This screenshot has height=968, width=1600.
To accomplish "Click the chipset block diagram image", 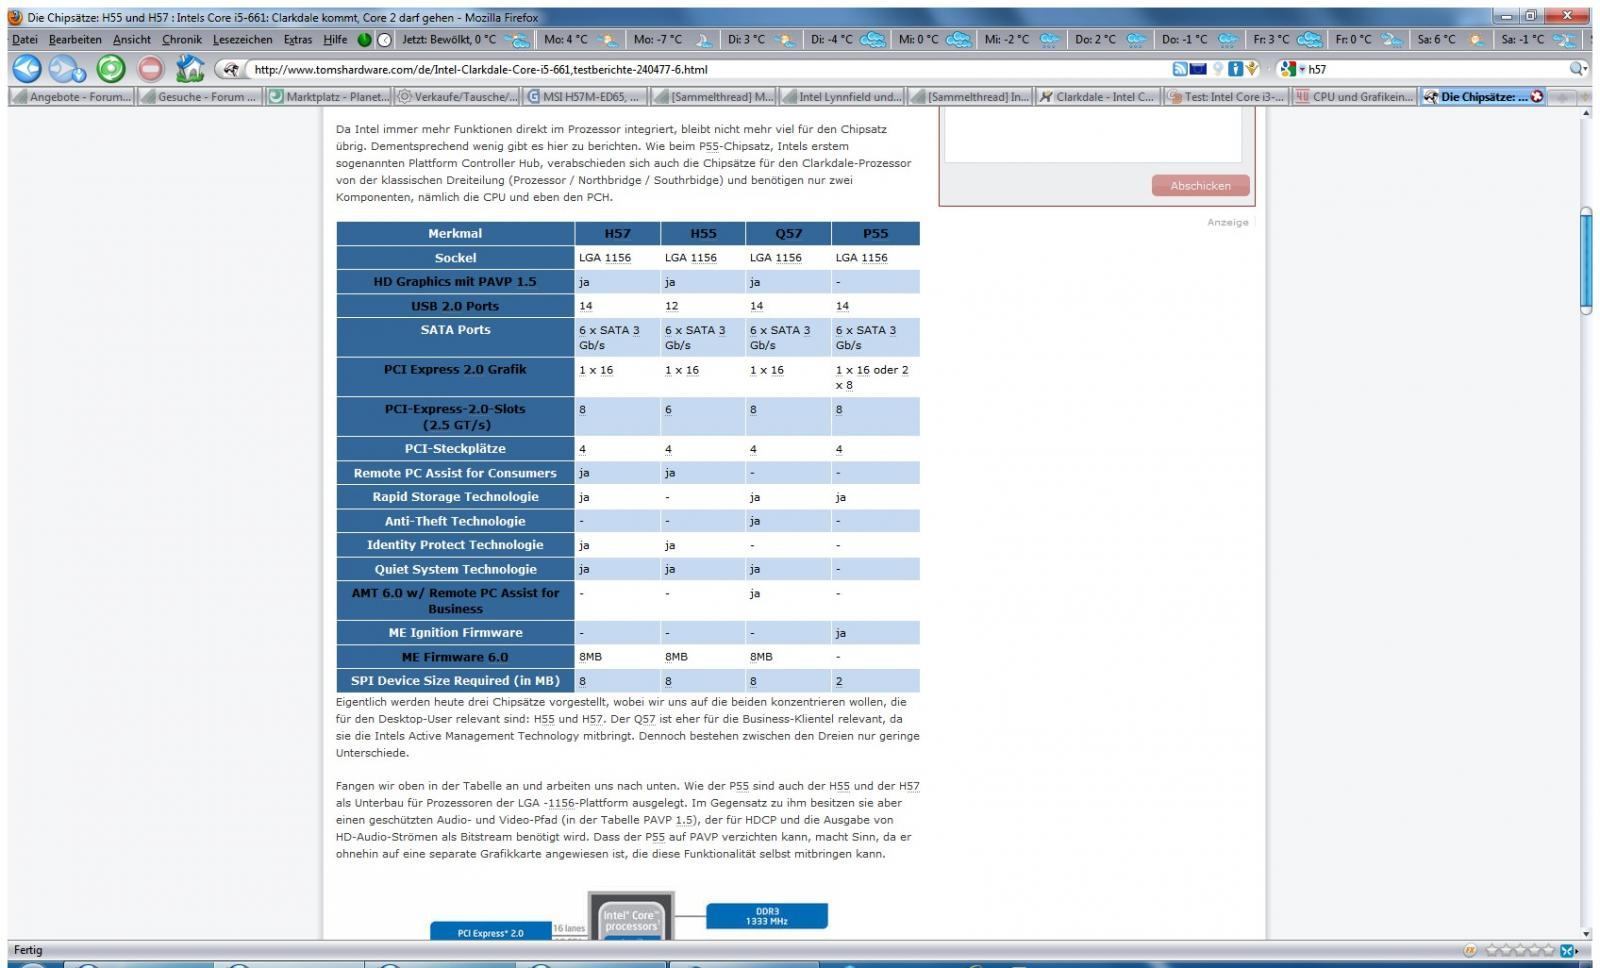I will pyautogui.click(x=628, y=915).
